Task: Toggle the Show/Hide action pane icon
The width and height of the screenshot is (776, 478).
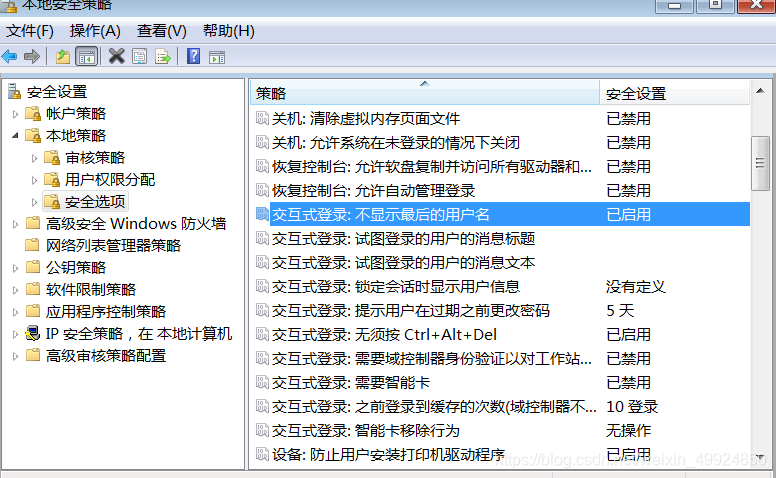Action: [216, 56]
